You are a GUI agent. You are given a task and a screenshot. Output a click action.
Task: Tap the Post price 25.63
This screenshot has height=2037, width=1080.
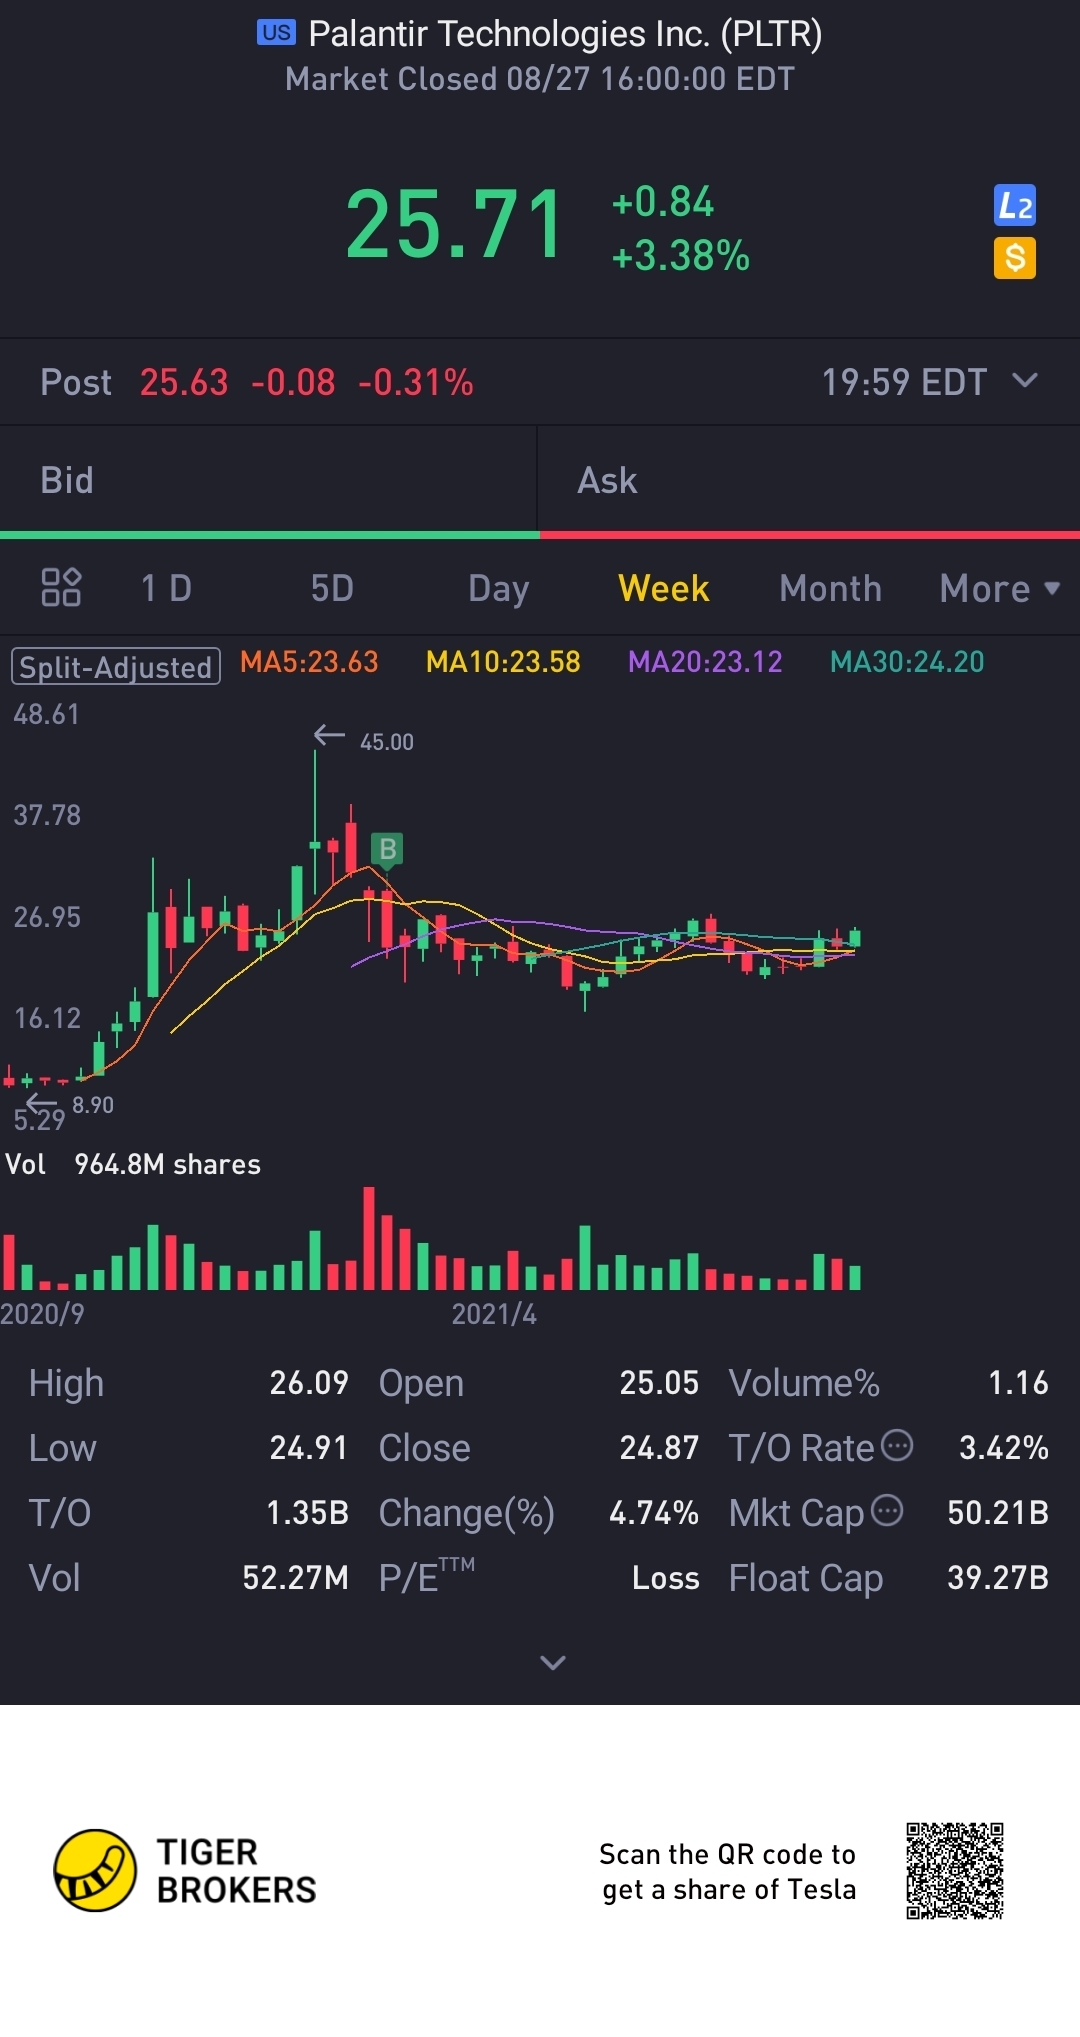(x=184, y=382)
